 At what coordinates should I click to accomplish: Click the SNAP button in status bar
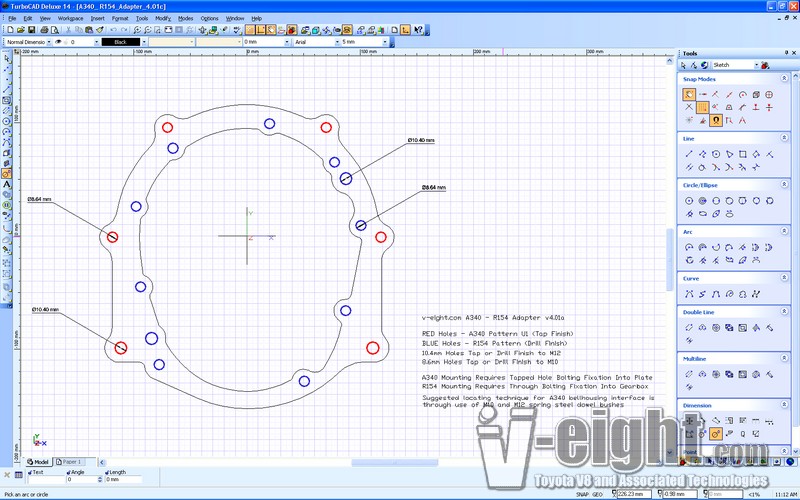click(x=582, y=494)
